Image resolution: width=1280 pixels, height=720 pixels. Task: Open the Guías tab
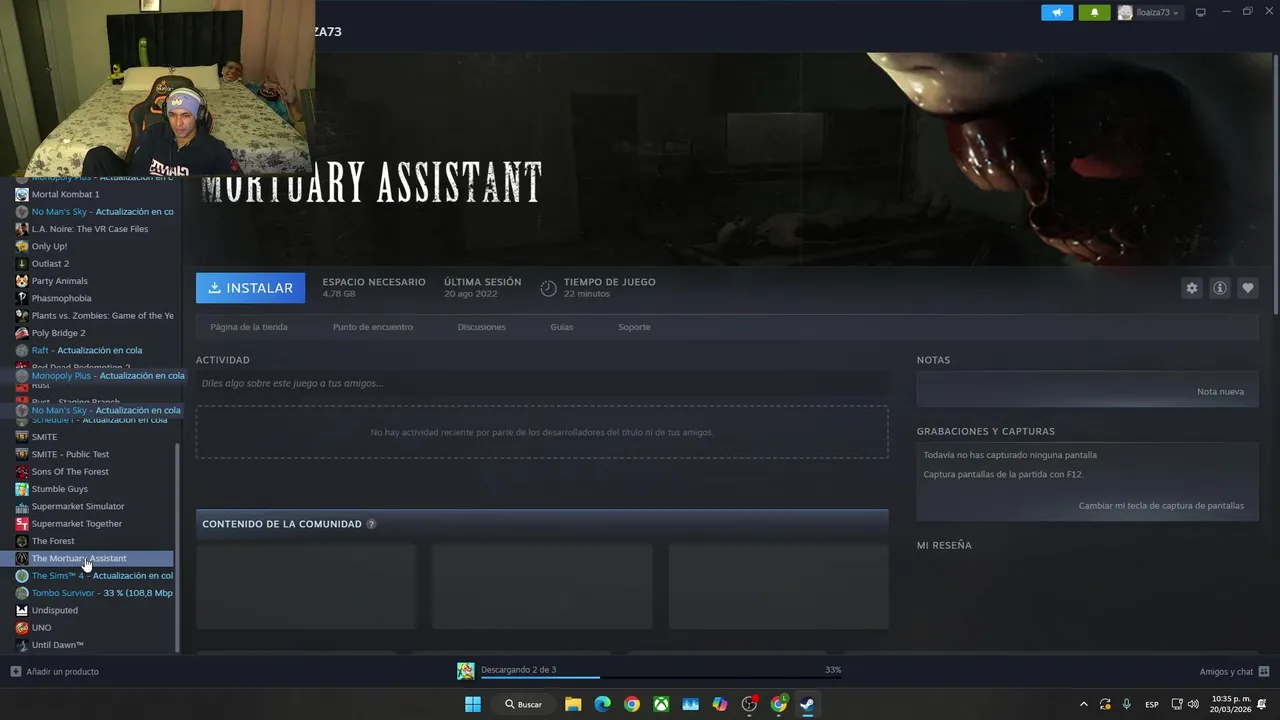[562, 327]
